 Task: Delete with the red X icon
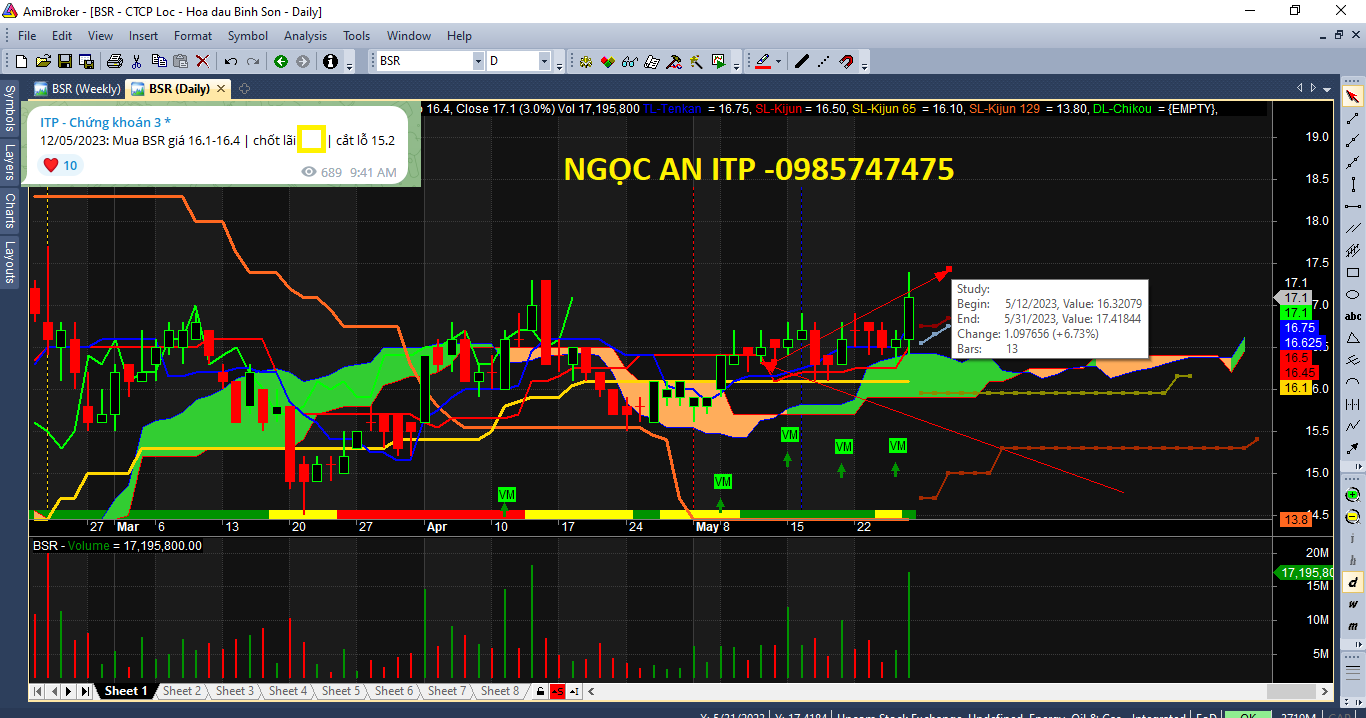(x=202, y=61)
